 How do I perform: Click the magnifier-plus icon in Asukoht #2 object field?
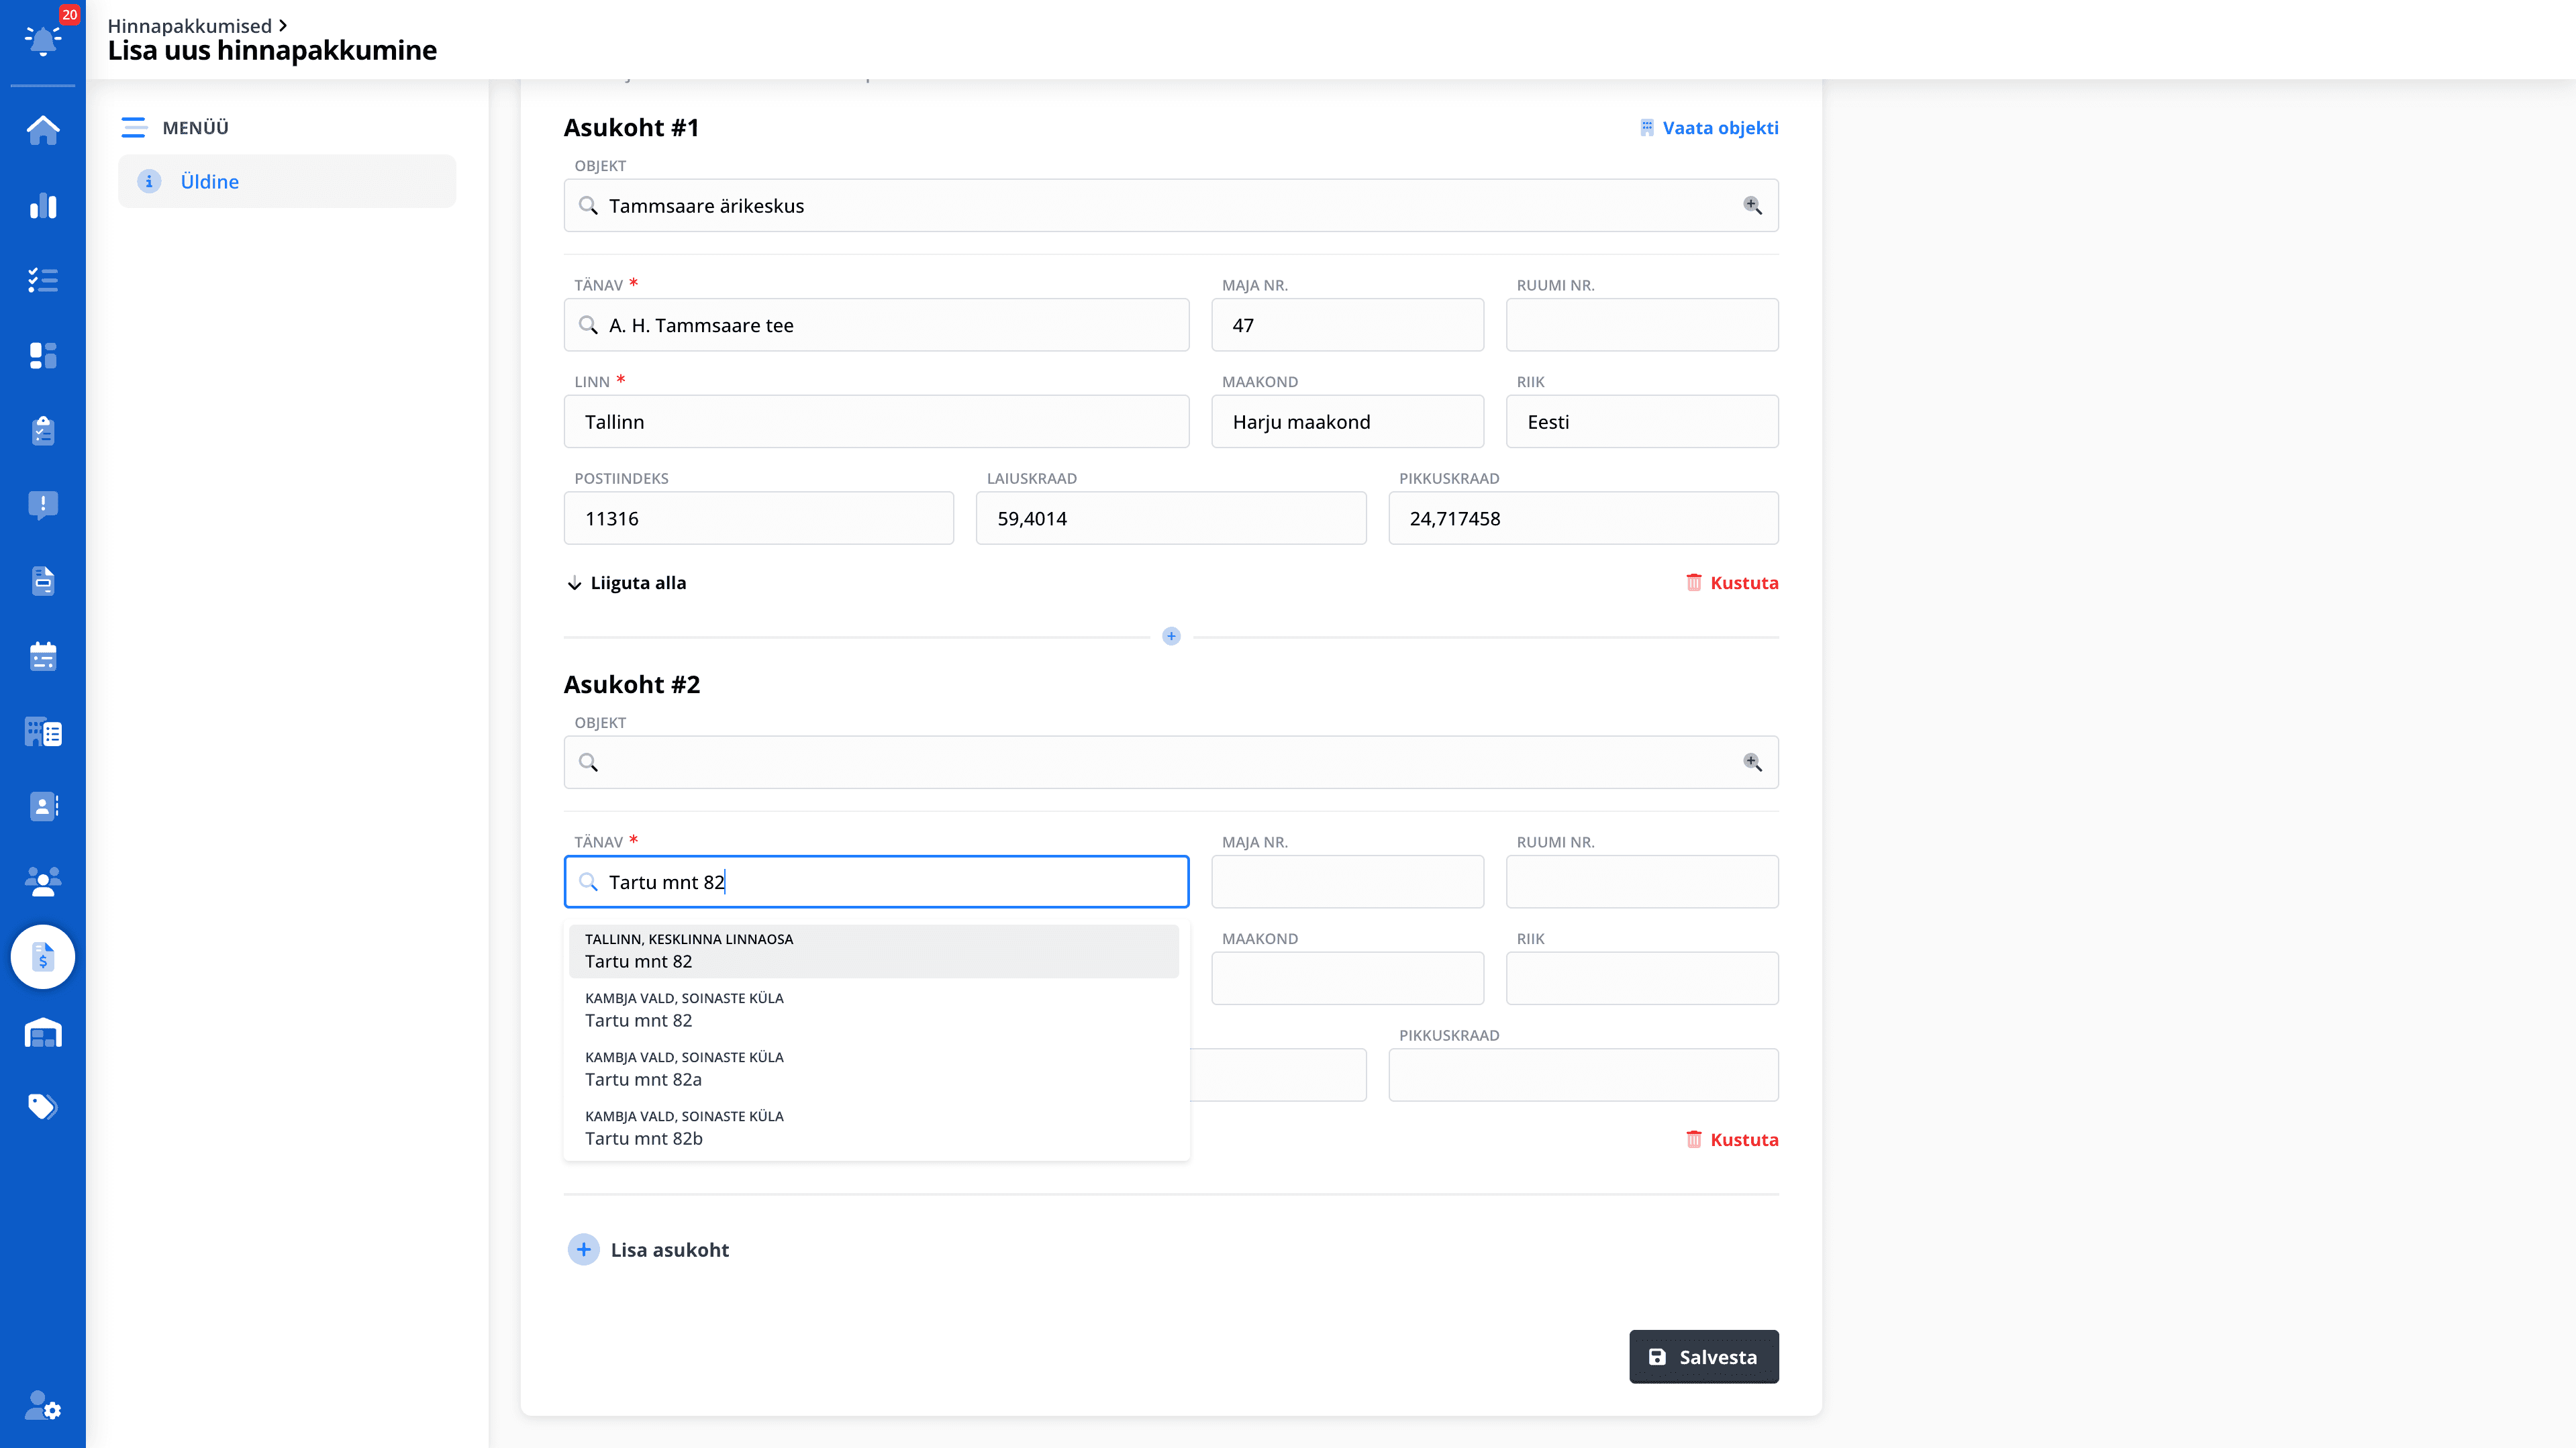click(x=1752, y=762)
